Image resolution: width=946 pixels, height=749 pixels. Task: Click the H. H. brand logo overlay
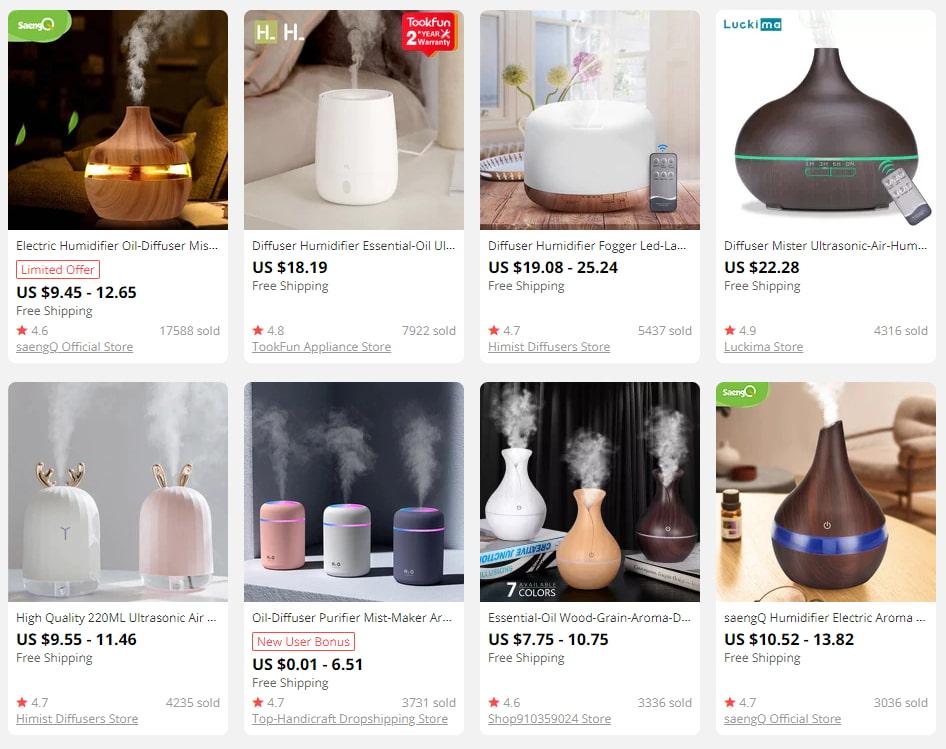click(279, 31)
